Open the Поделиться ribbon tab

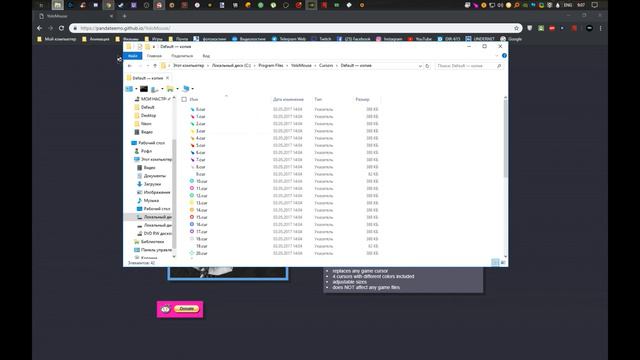click(x=182, y=56)
